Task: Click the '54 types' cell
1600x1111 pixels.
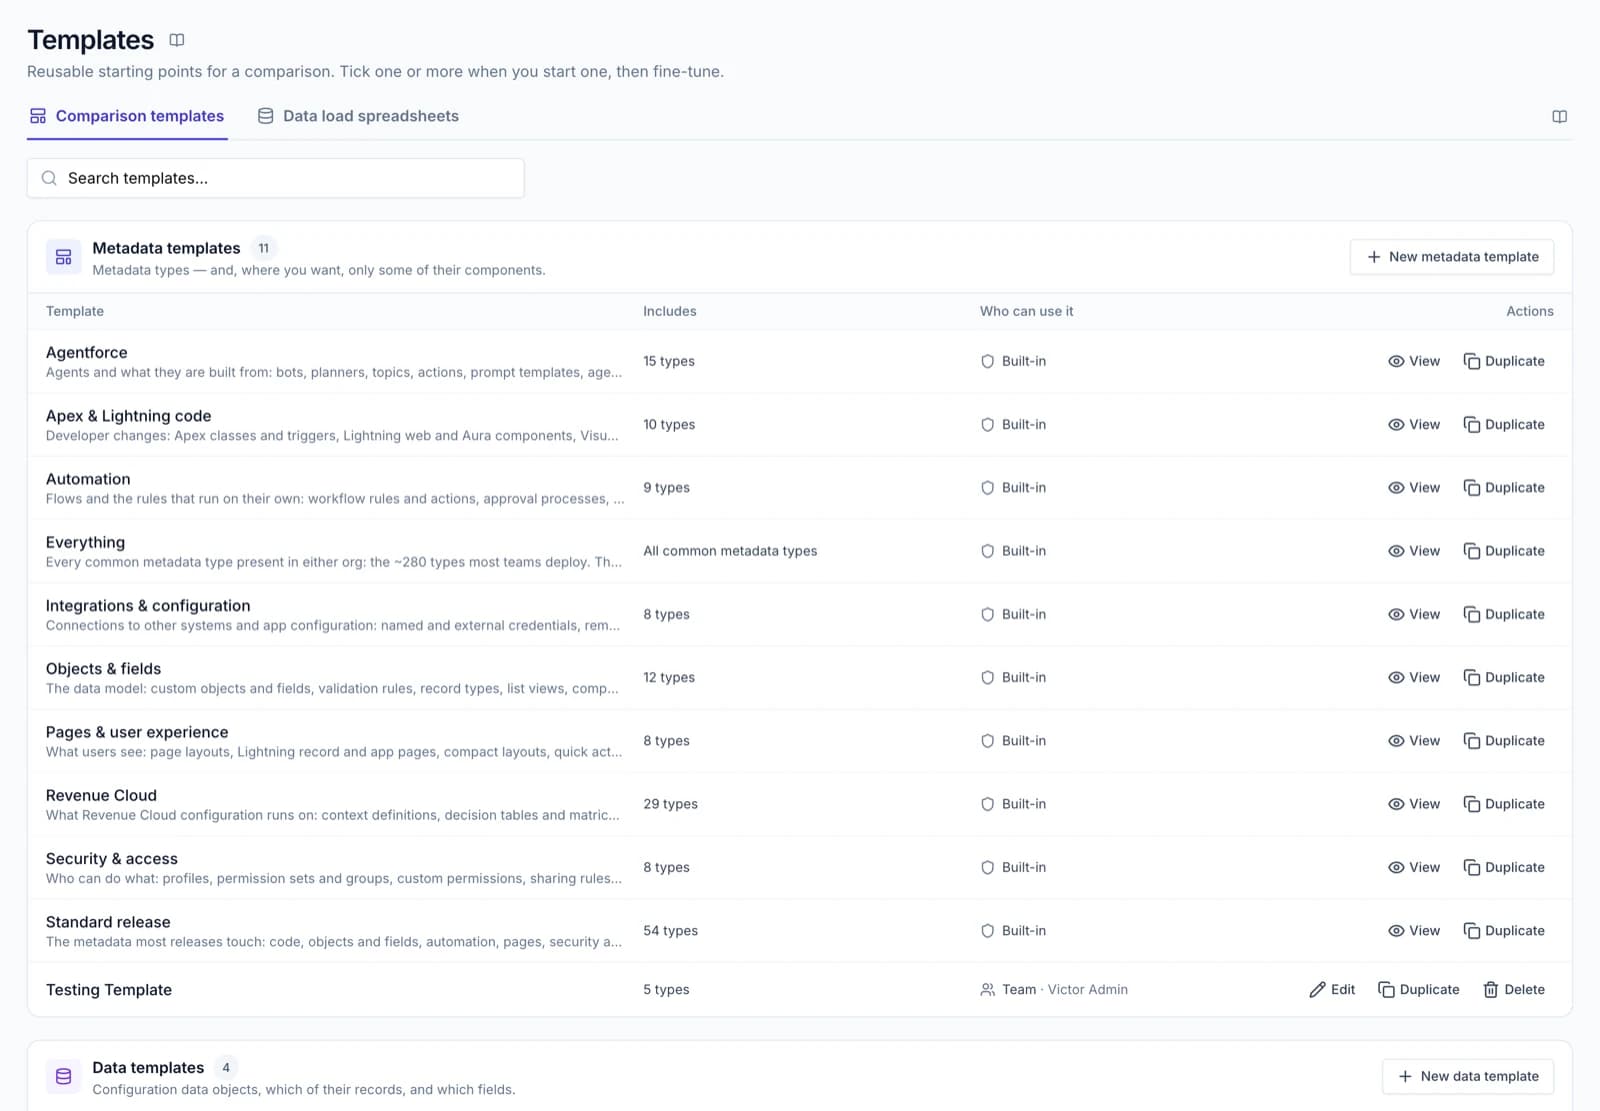Action: 671,930
